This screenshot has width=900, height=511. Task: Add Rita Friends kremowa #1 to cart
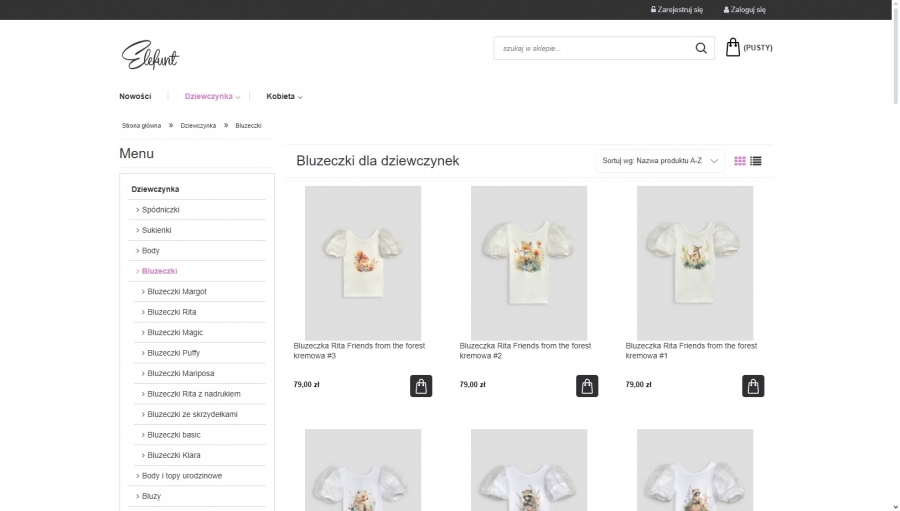752,386
